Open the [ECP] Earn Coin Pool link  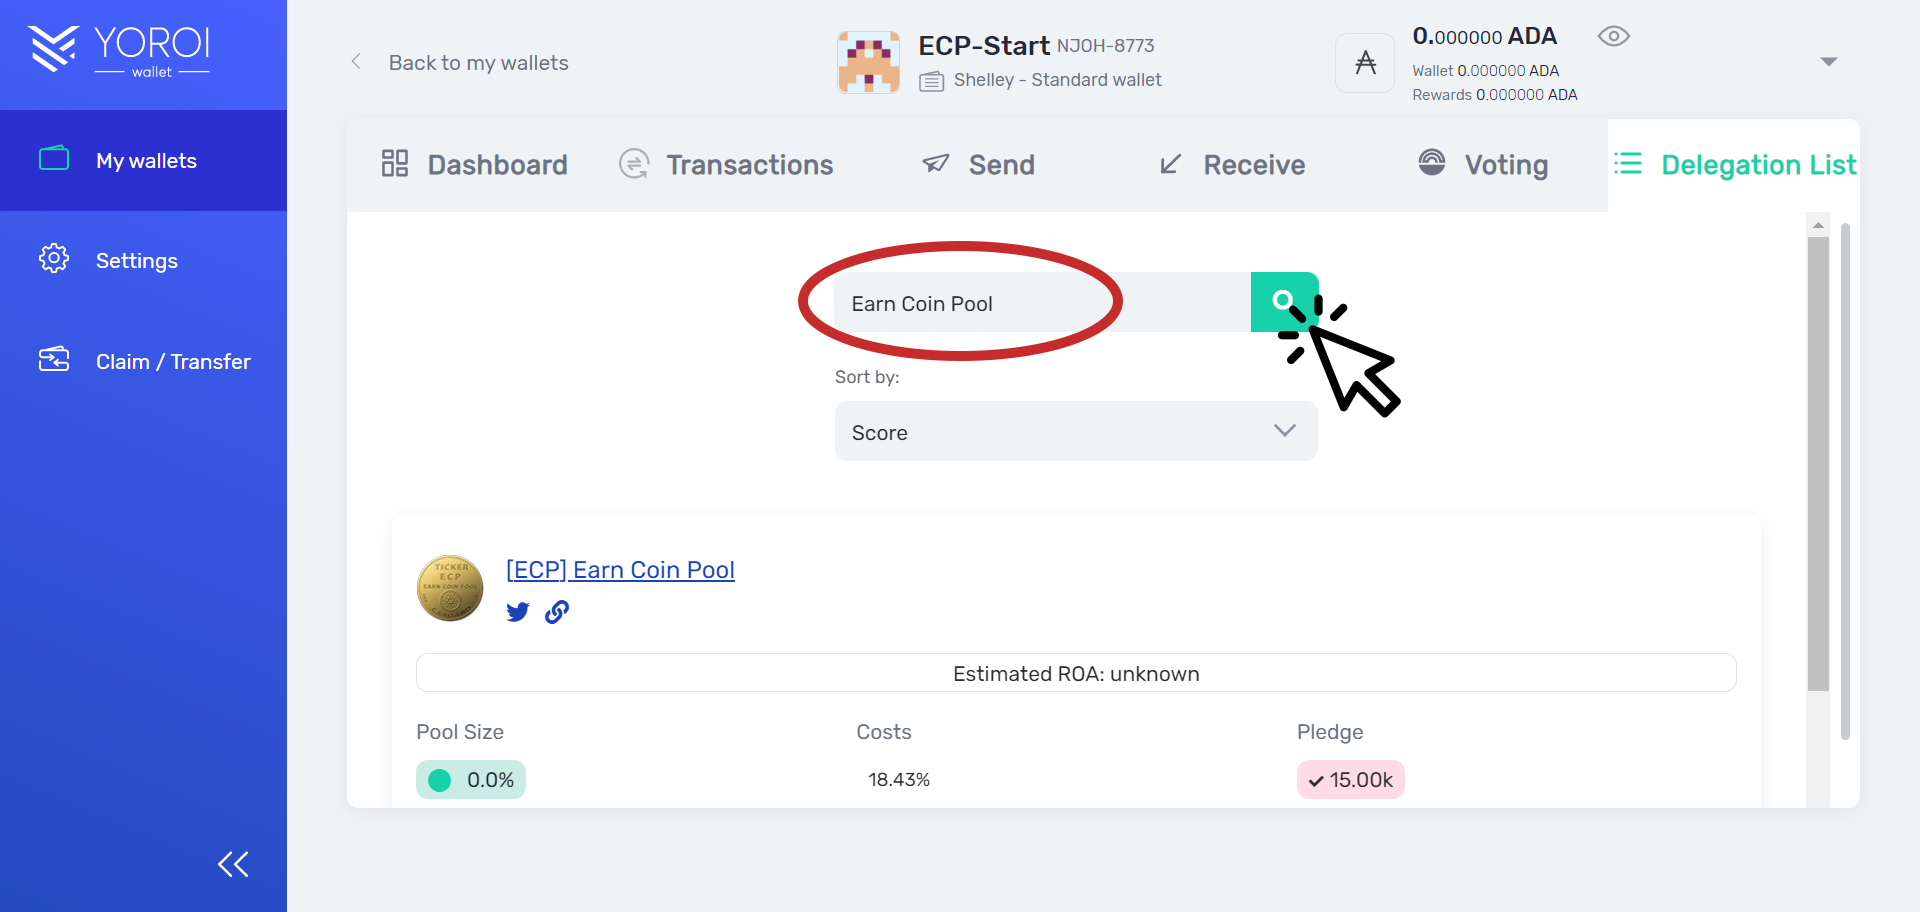click(620, 569)
